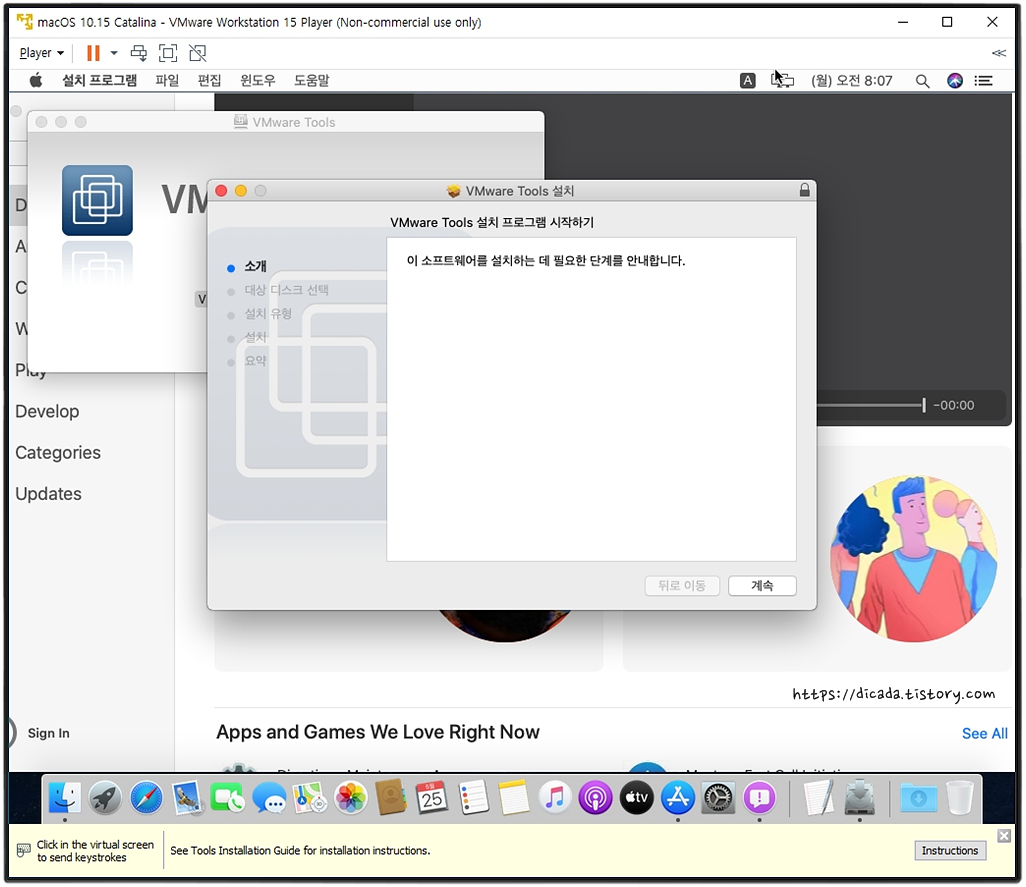
Task: Click the See All link
Action: click(x=984, y=733)
